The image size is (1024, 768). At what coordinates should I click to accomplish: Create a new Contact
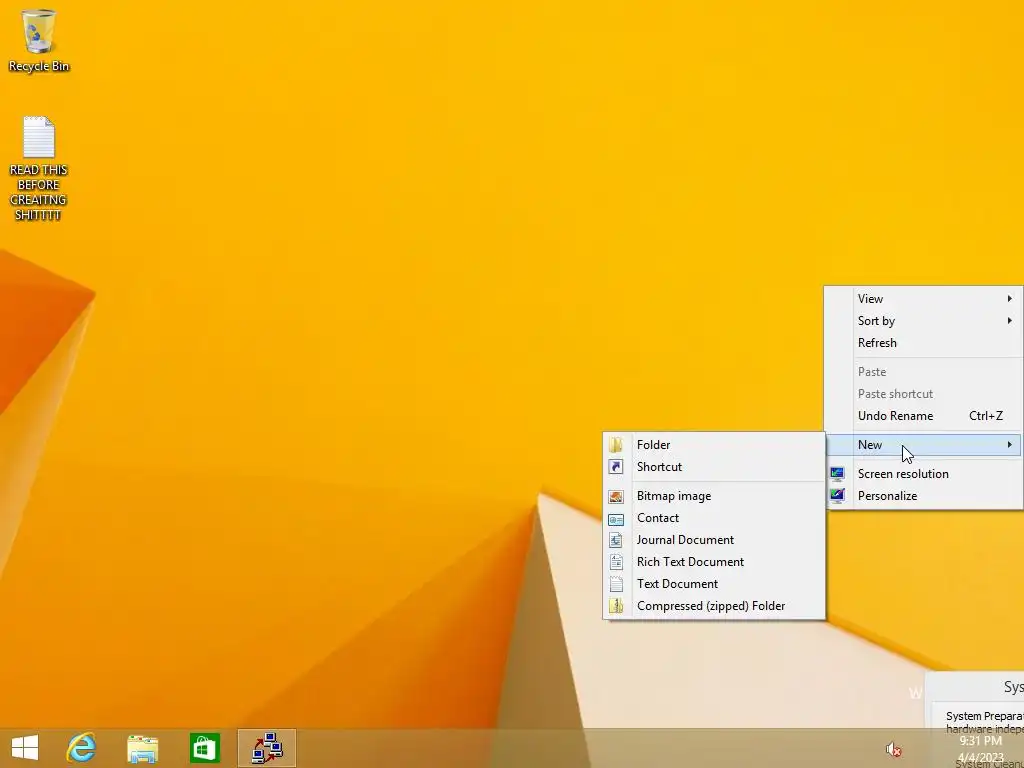tap(714, 519)
